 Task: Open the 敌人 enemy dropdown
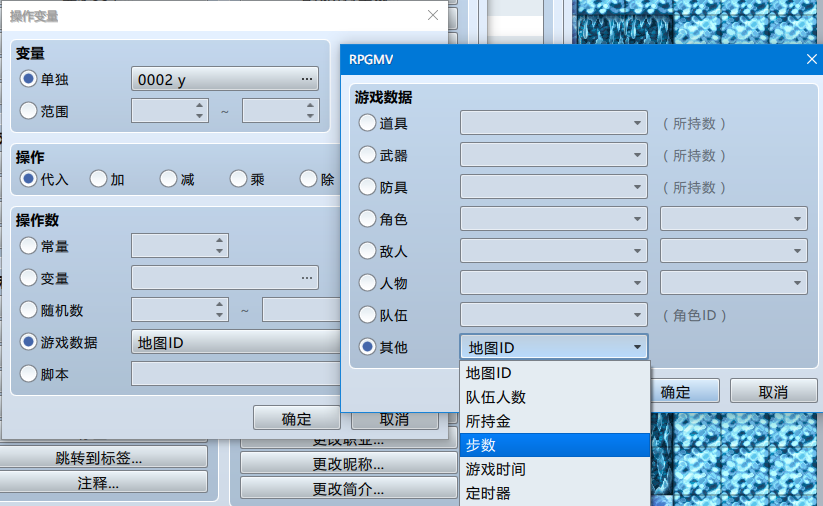(554, 251)
